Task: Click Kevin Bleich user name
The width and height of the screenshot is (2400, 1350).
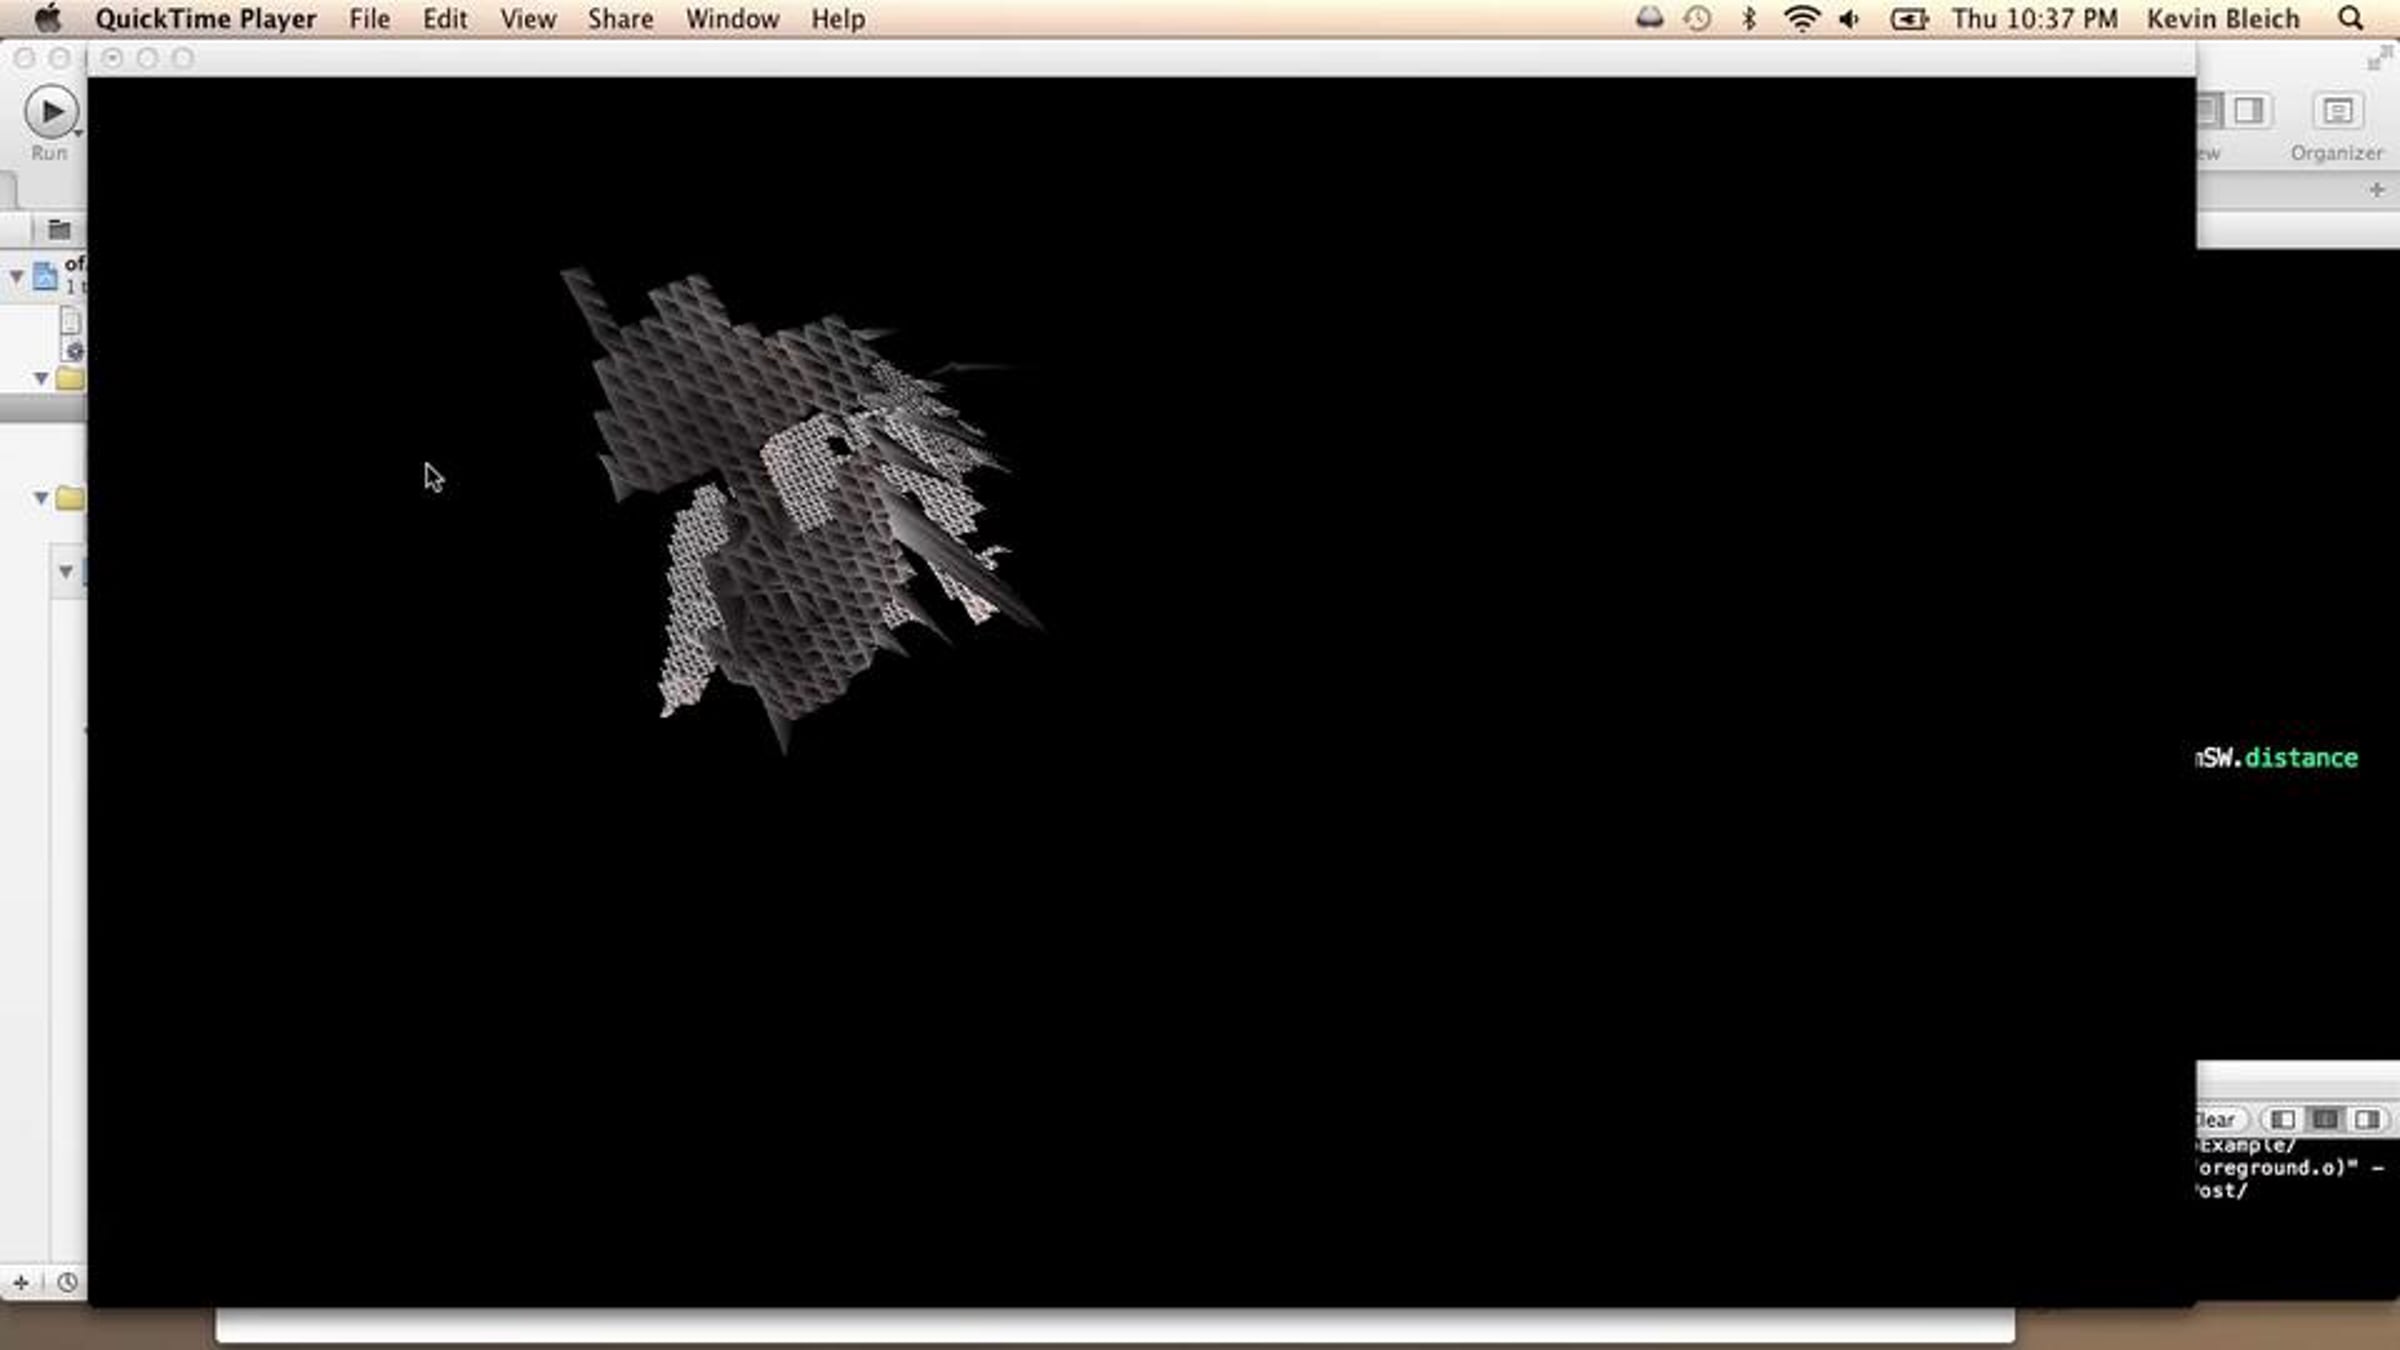Action: (2222, 19)
